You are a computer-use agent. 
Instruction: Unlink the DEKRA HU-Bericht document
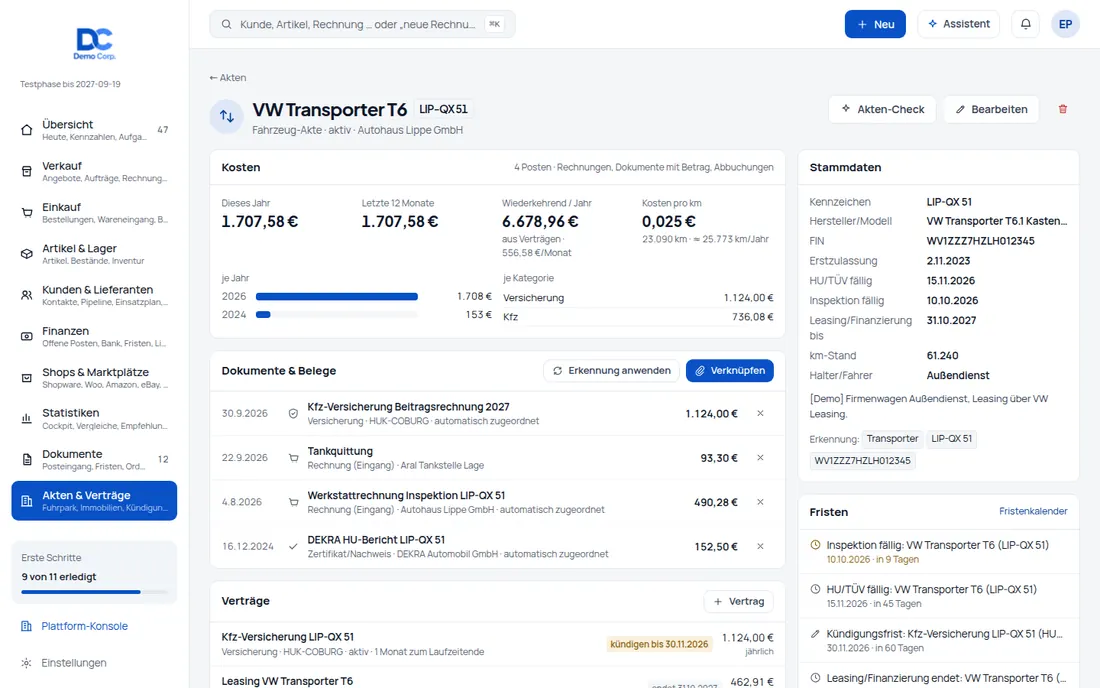(x=760, y=546)
